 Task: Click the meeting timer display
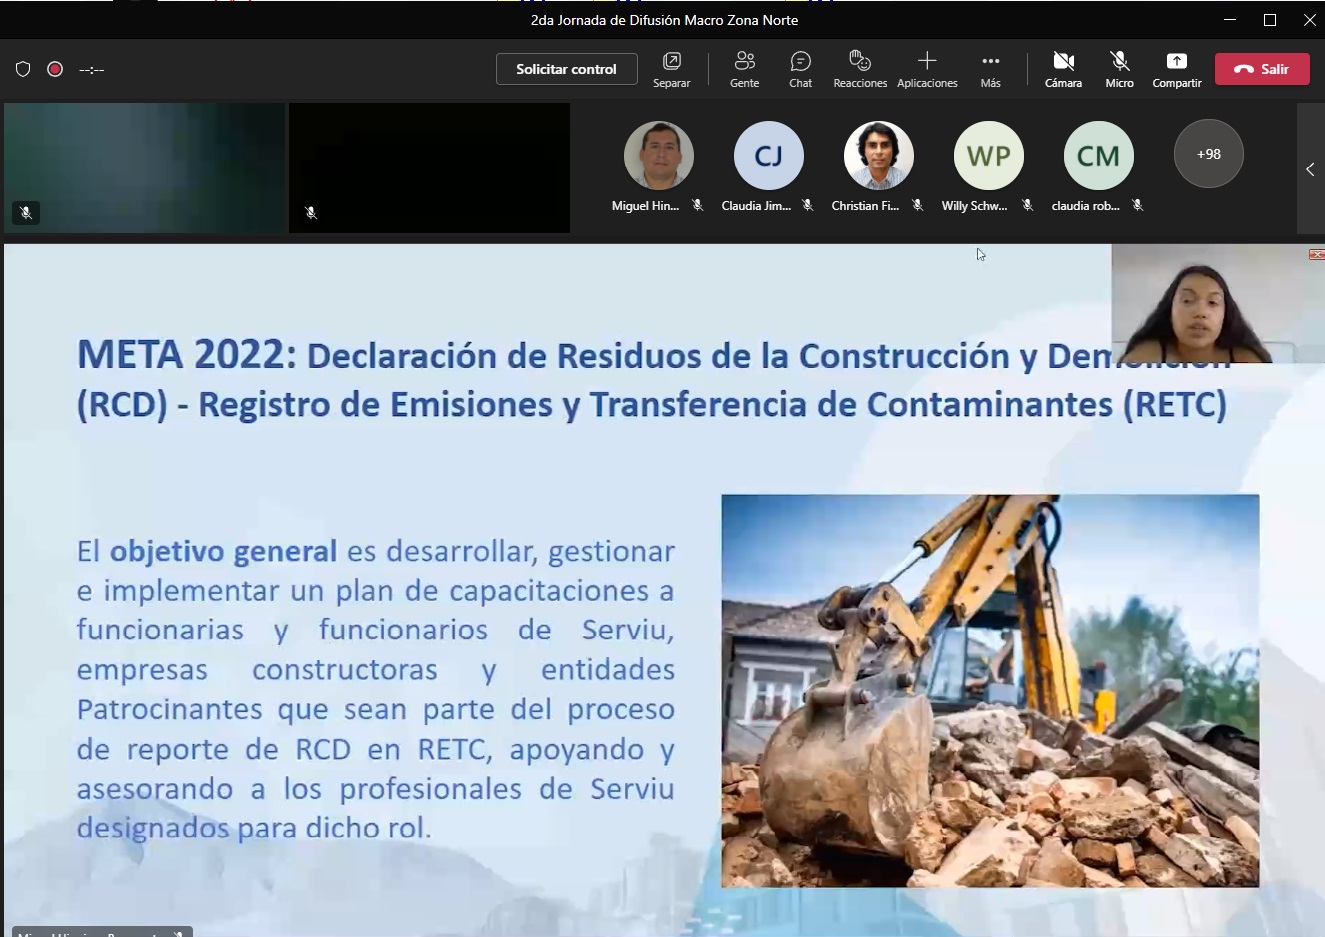tap(92, 70)
